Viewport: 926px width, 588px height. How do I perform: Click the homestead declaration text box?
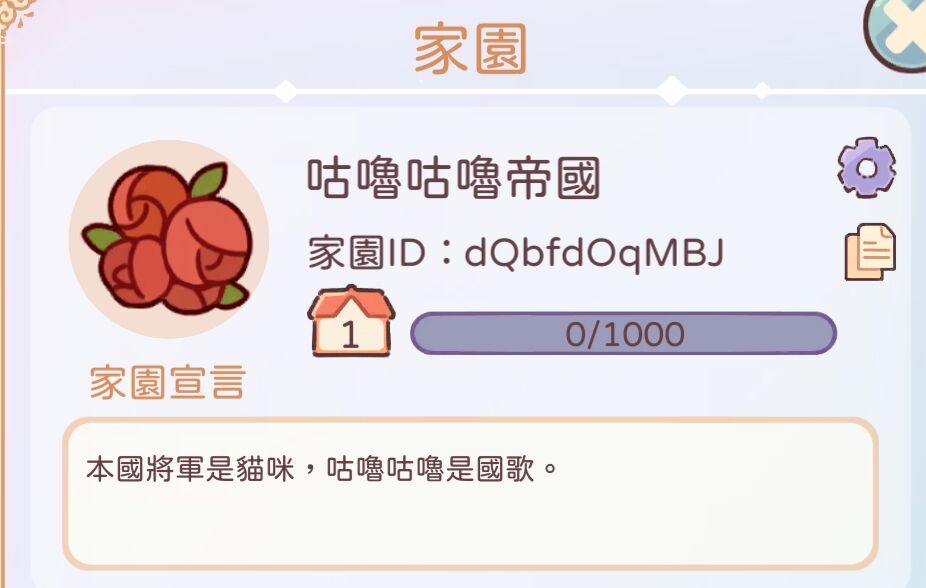tap(470, 494)
